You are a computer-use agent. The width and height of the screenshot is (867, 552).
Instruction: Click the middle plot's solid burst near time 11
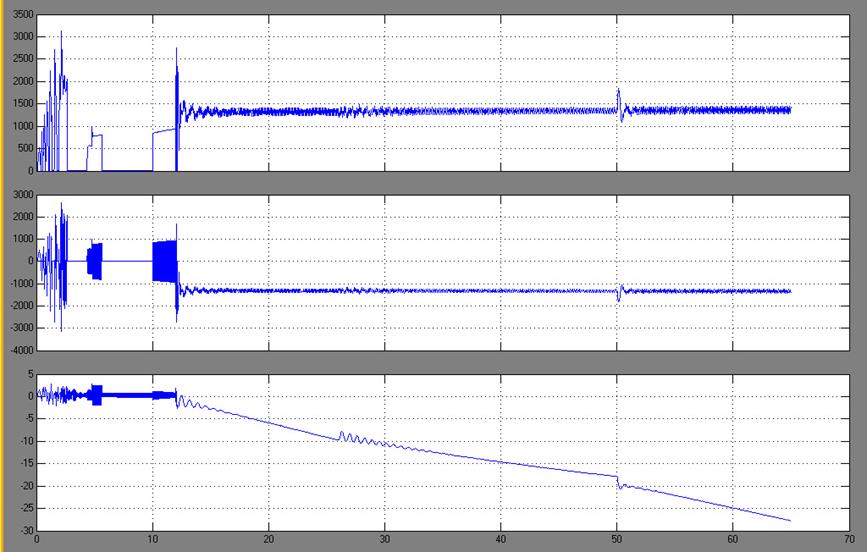click(x=164, y=261)
